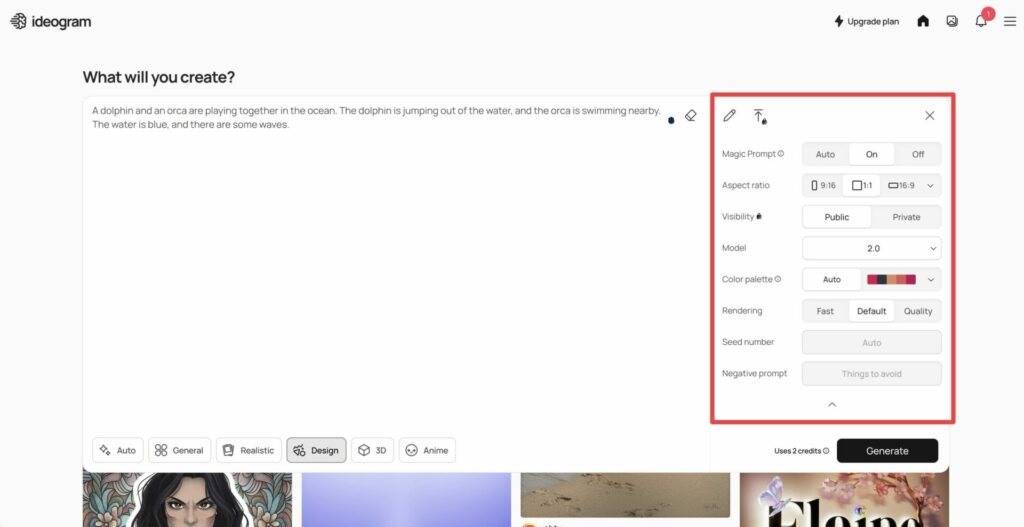Open the profile gallery icon
1024x527 pixels.
(952, 21)
